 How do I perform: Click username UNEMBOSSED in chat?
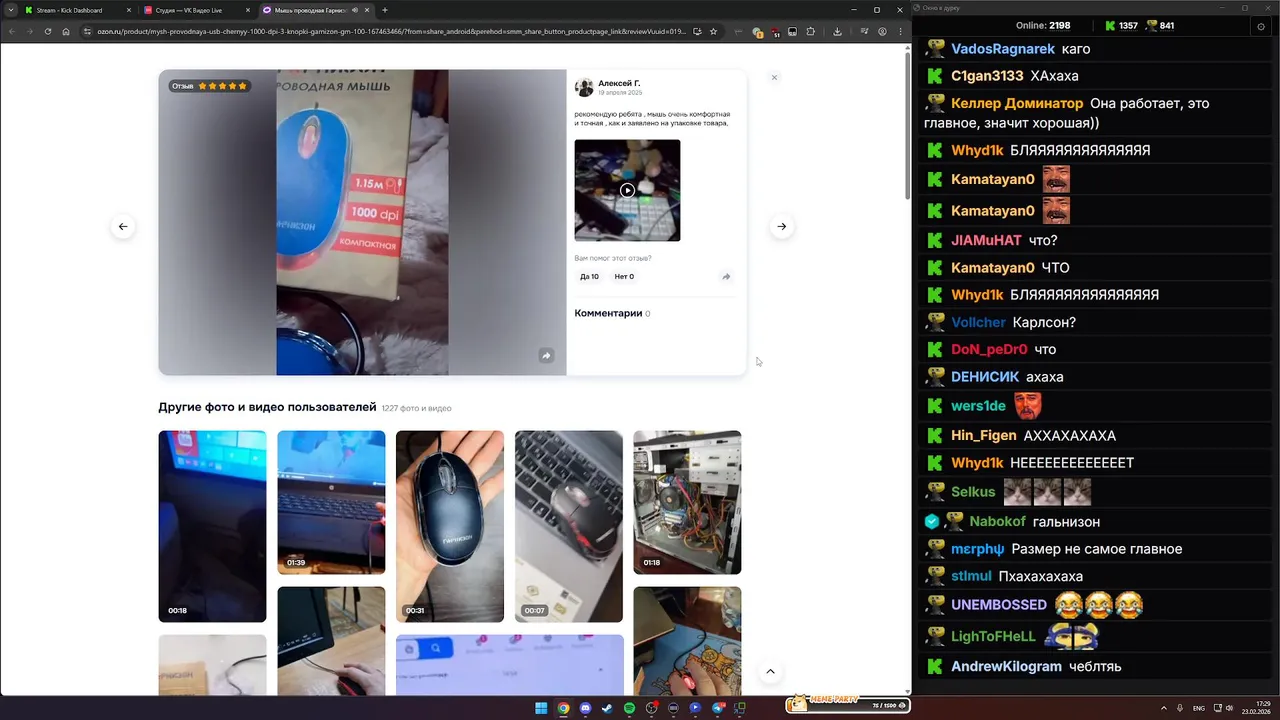point(999,605)
